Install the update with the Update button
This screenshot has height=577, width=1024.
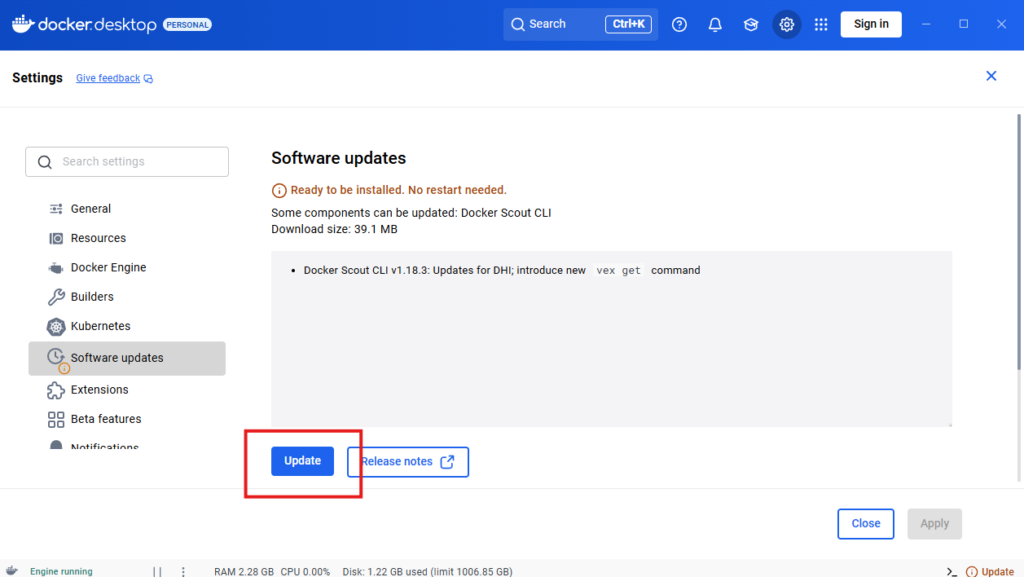tap(302, 461)
